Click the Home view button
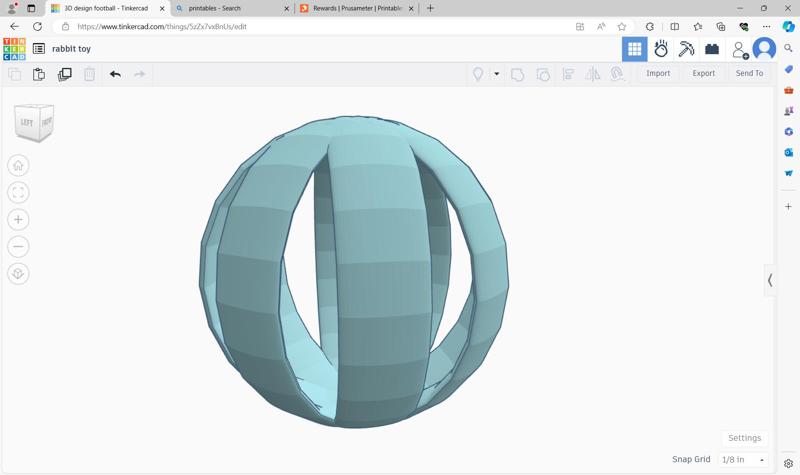800x475 pixels. 18,166
